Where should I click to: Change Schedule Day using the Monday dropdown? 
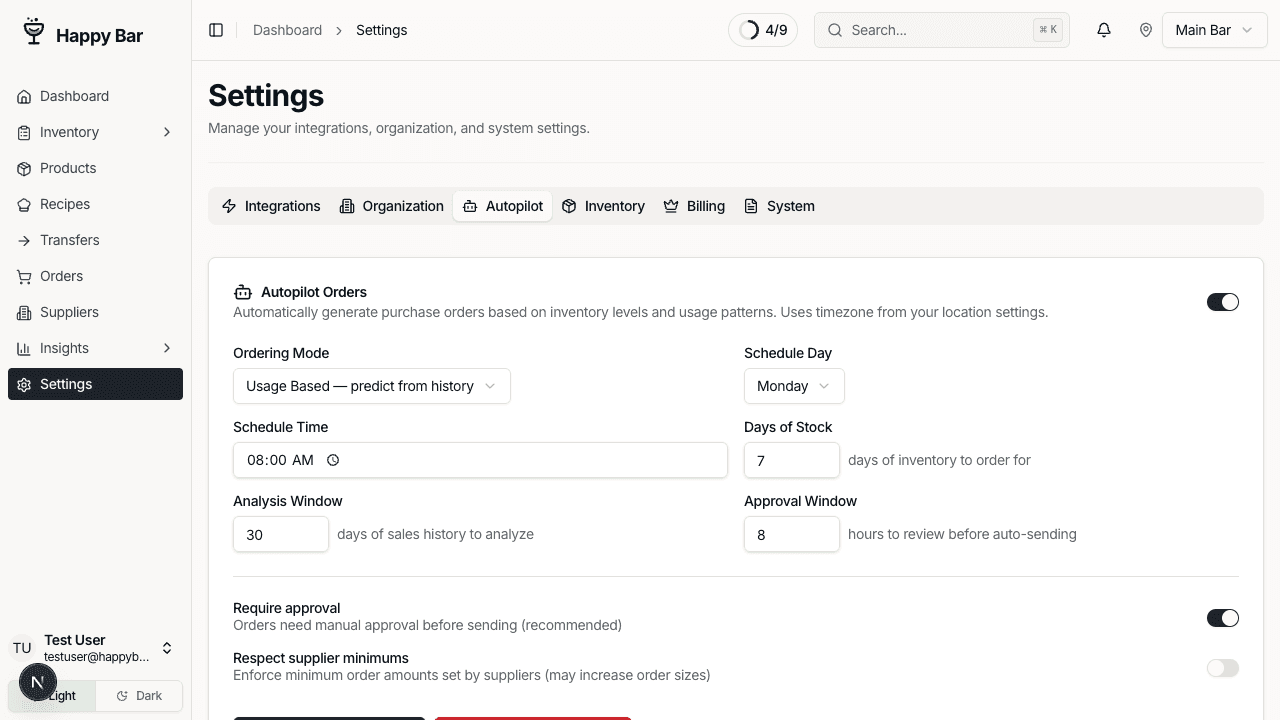[793, 386]
